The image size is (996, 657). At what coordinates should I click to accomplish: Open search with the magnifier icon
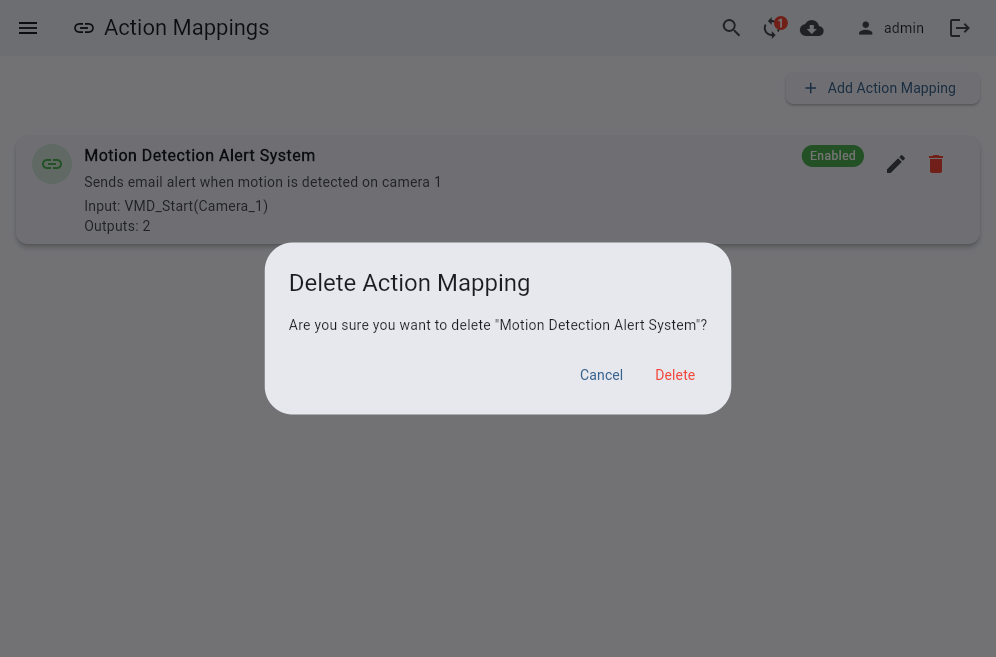click(x=731, y=28)
